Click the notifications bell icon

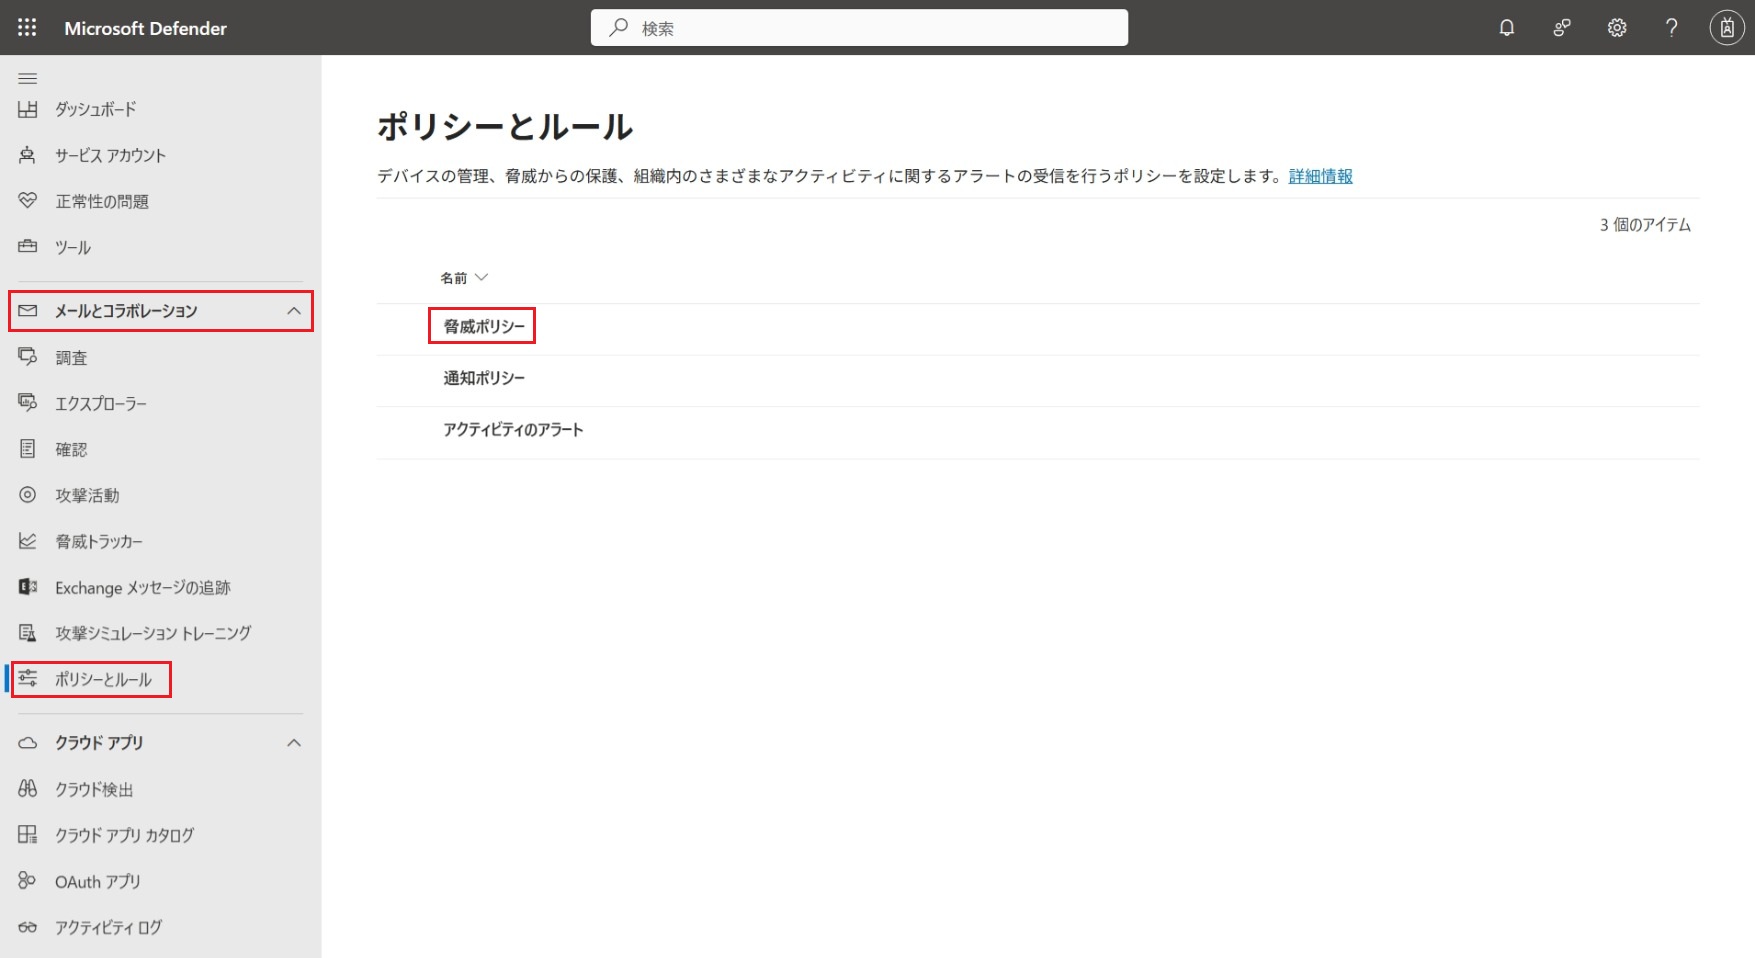pos(1506,28)
